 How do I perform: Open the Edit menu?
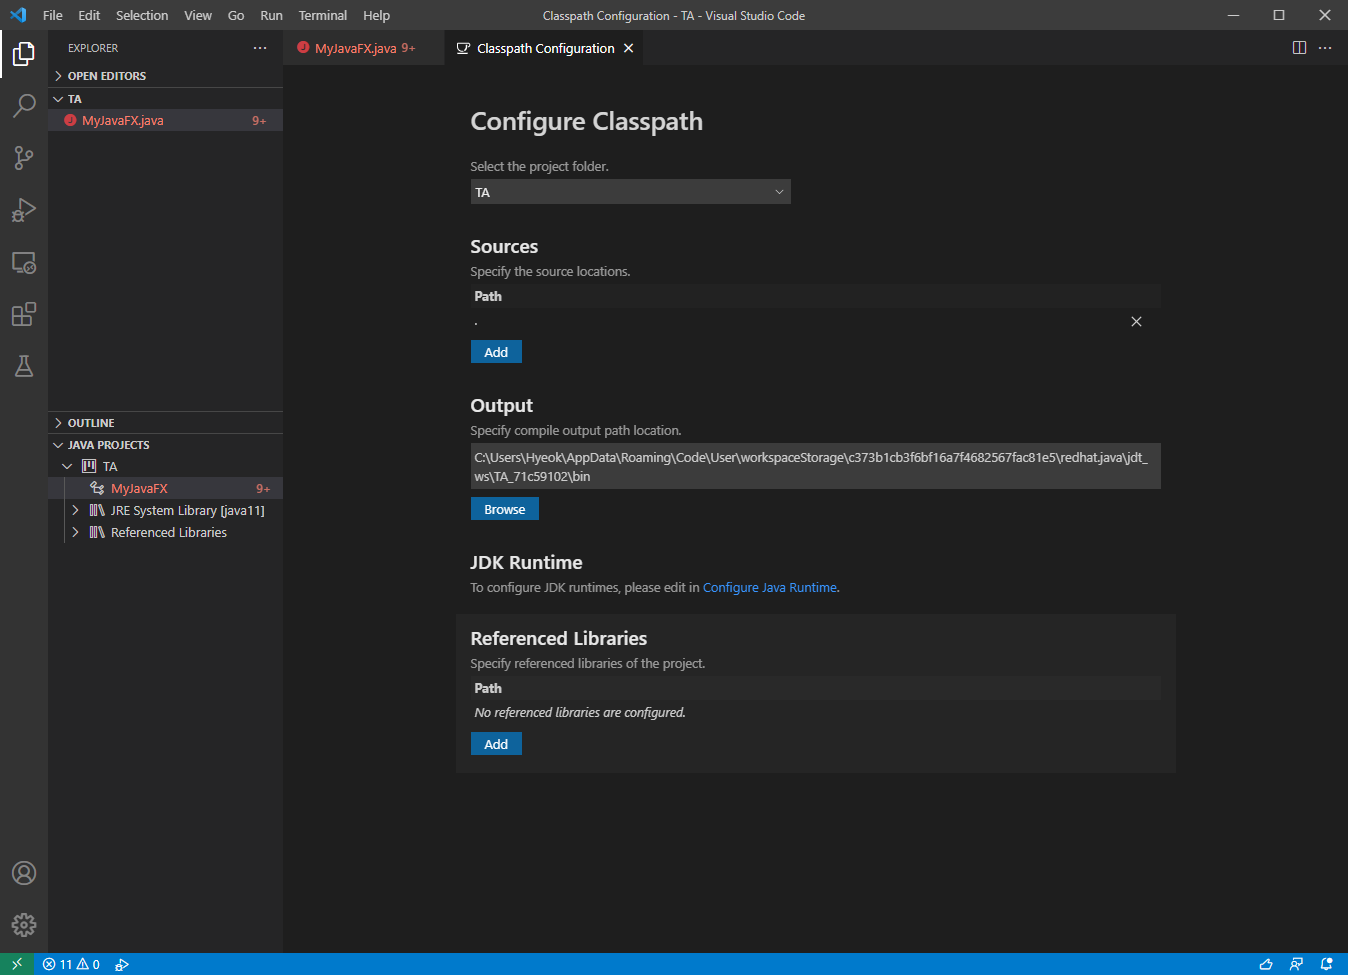pyautogui.click(x=89, y=15)
